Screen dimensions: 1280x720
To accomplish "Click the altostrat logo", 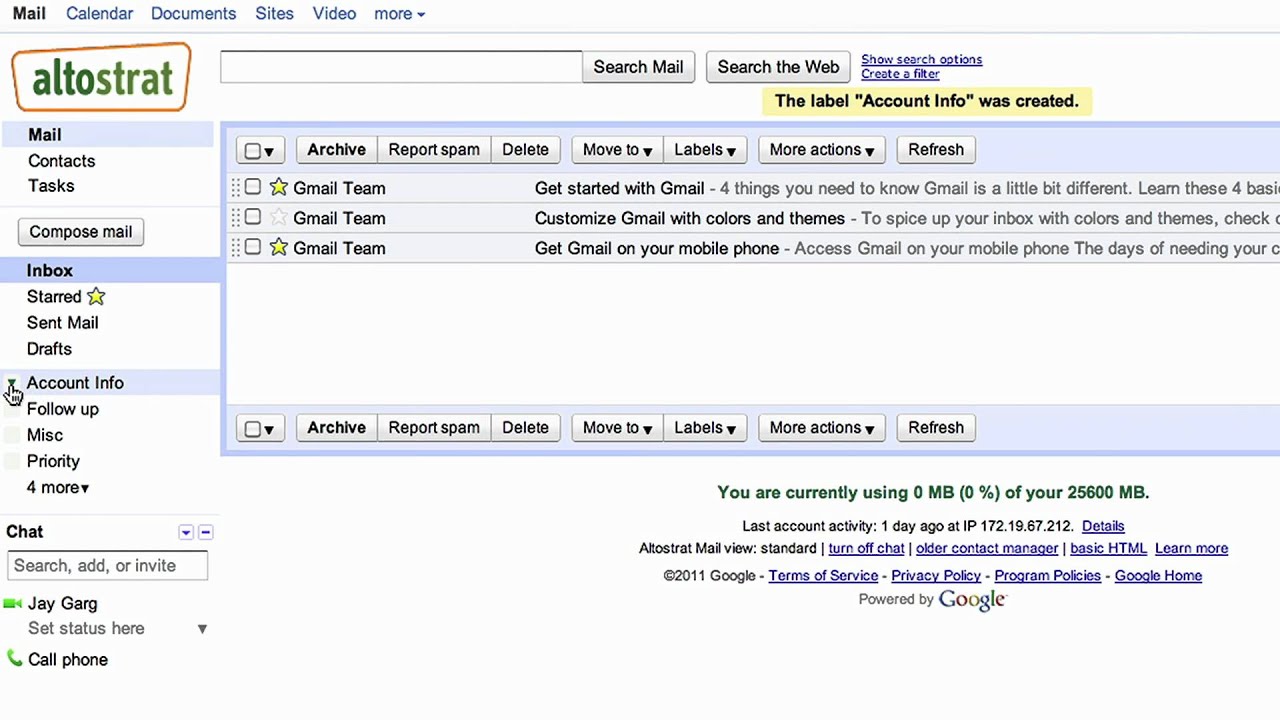I will [101, 77].
